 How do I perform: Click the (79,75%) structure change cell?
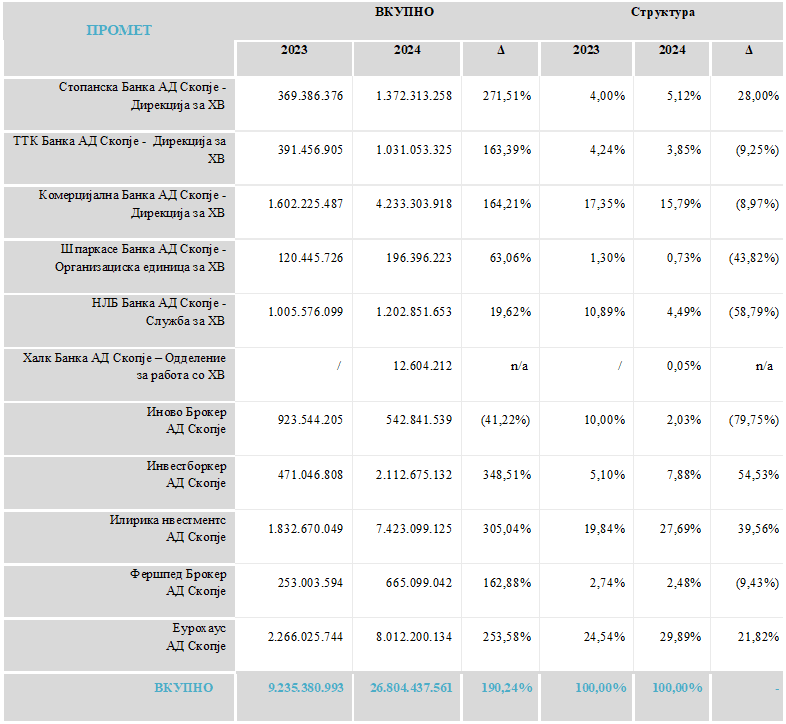coord(752,420)
